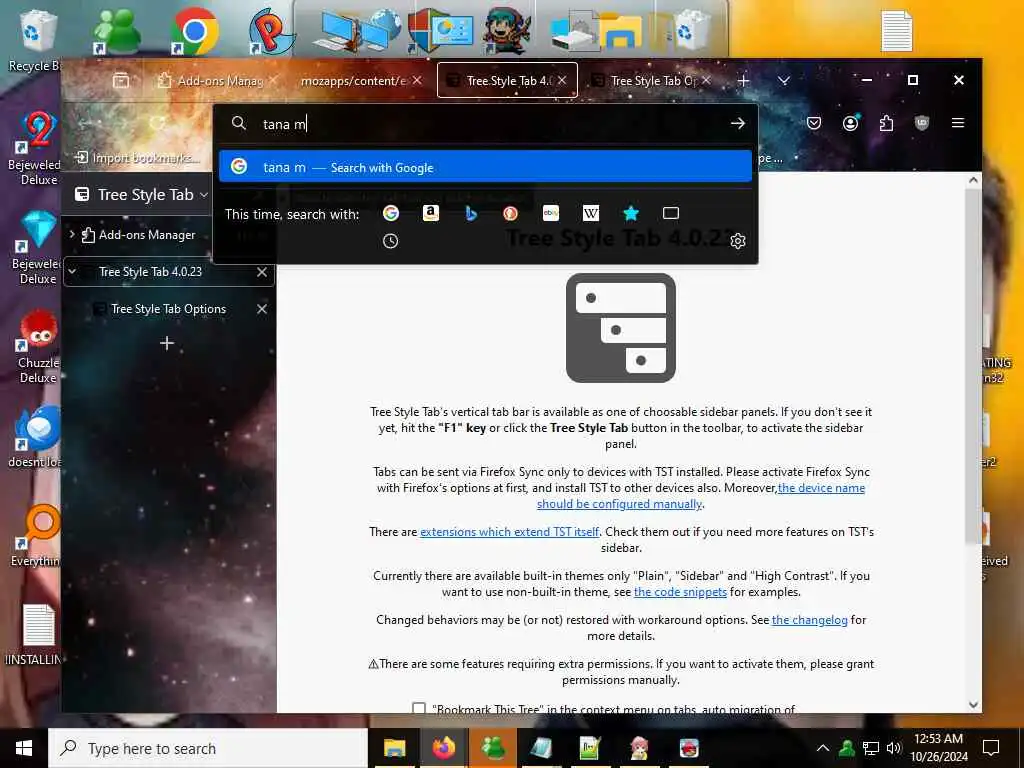Open a new tab with plus in tab strip

[x=743, y=80]
